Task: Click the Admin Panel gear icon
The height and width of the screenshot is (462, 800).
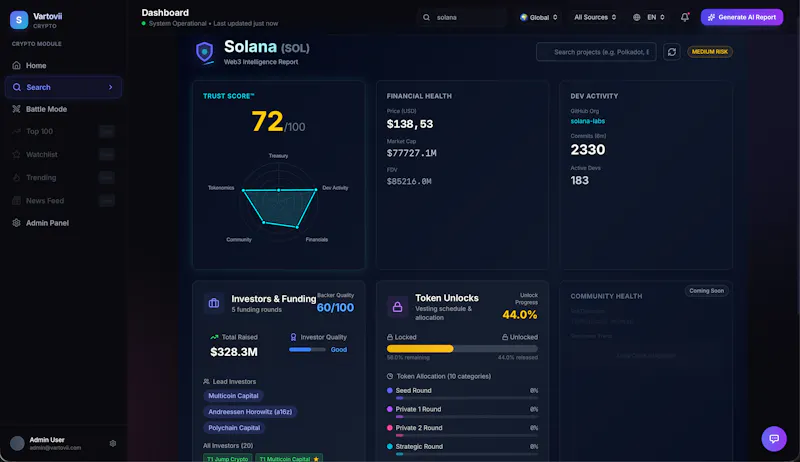Action: (16, 223)
